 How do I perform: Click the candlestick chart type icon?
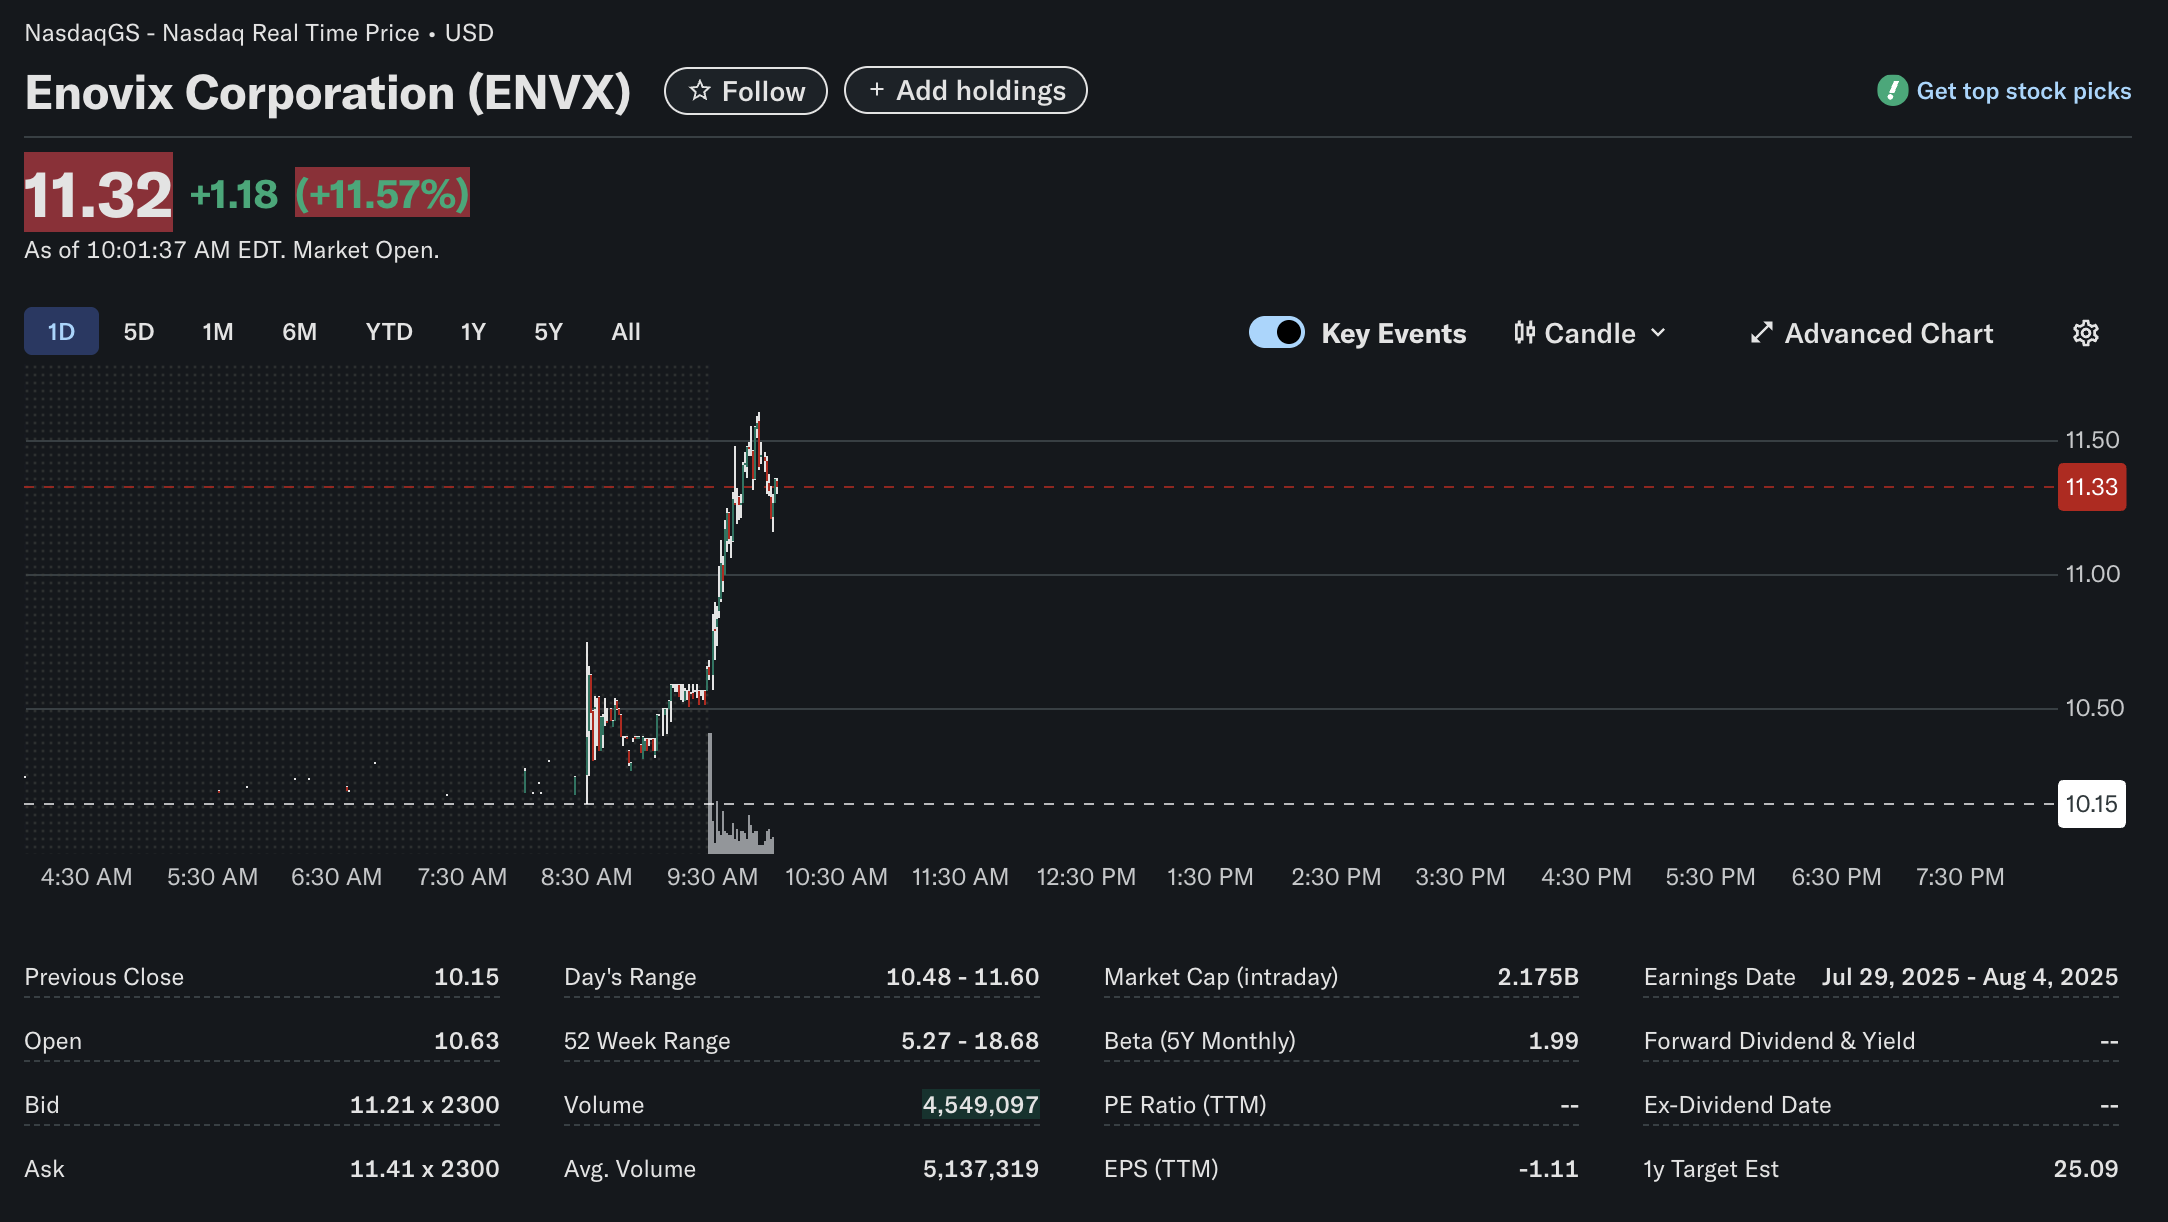1524,333
